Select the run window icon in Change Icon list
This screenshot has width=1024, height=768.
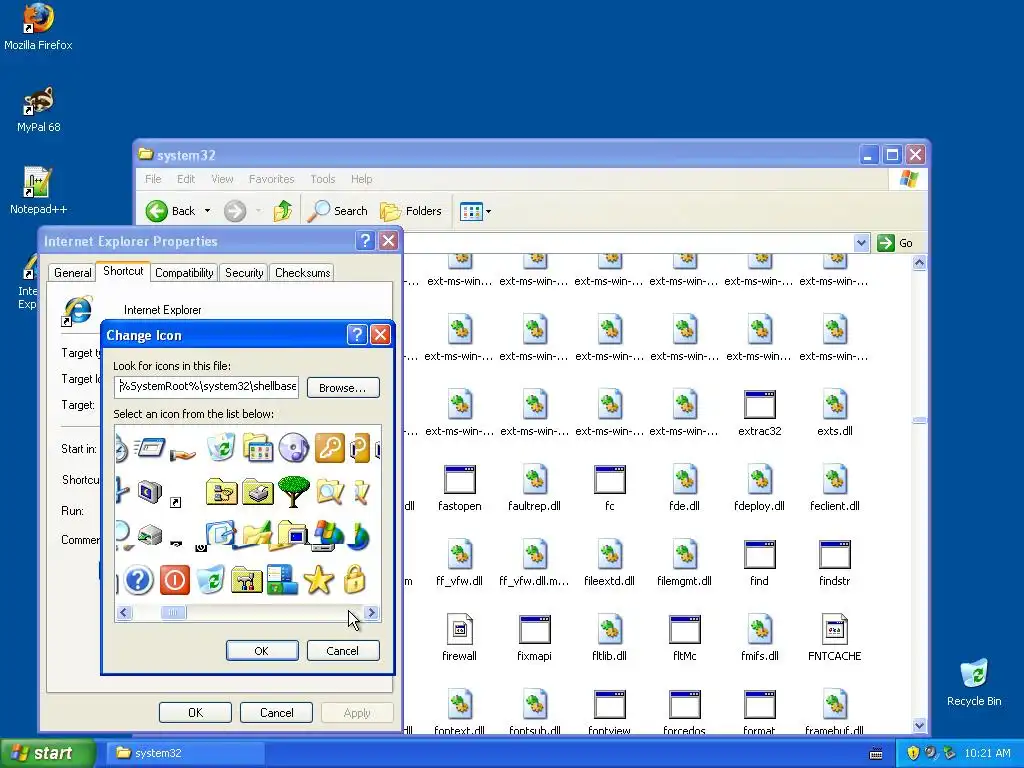tap(150, 447)
